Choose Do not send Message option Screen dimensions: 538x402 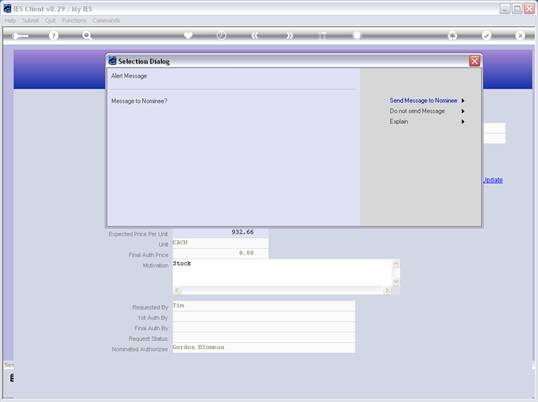[x=417, y=111]
